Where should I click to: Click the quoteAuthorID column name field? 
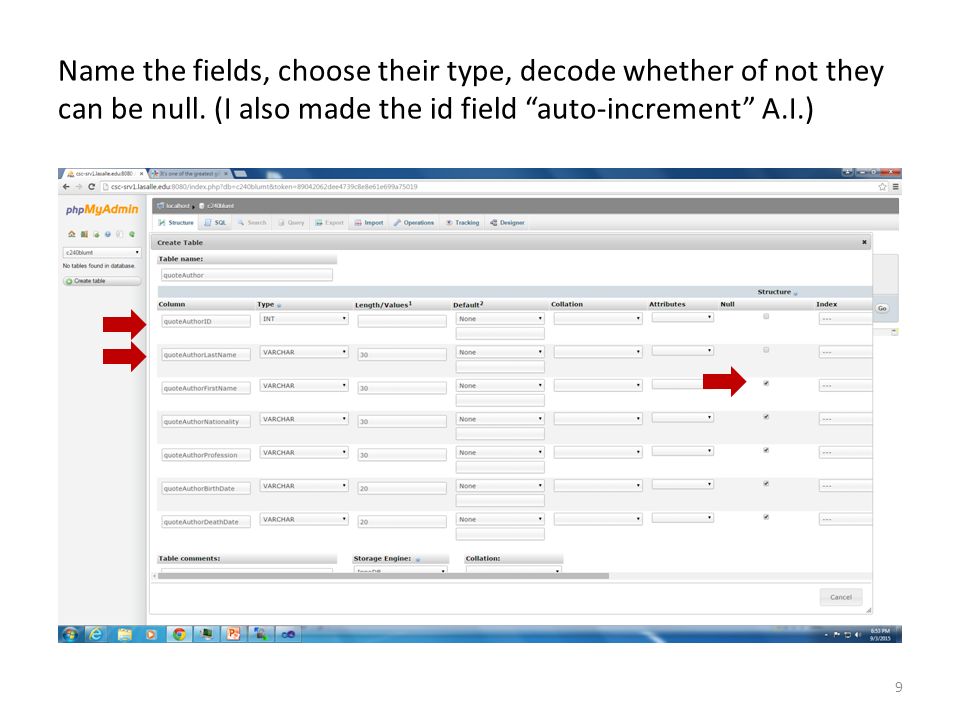(x=206, y=321)
